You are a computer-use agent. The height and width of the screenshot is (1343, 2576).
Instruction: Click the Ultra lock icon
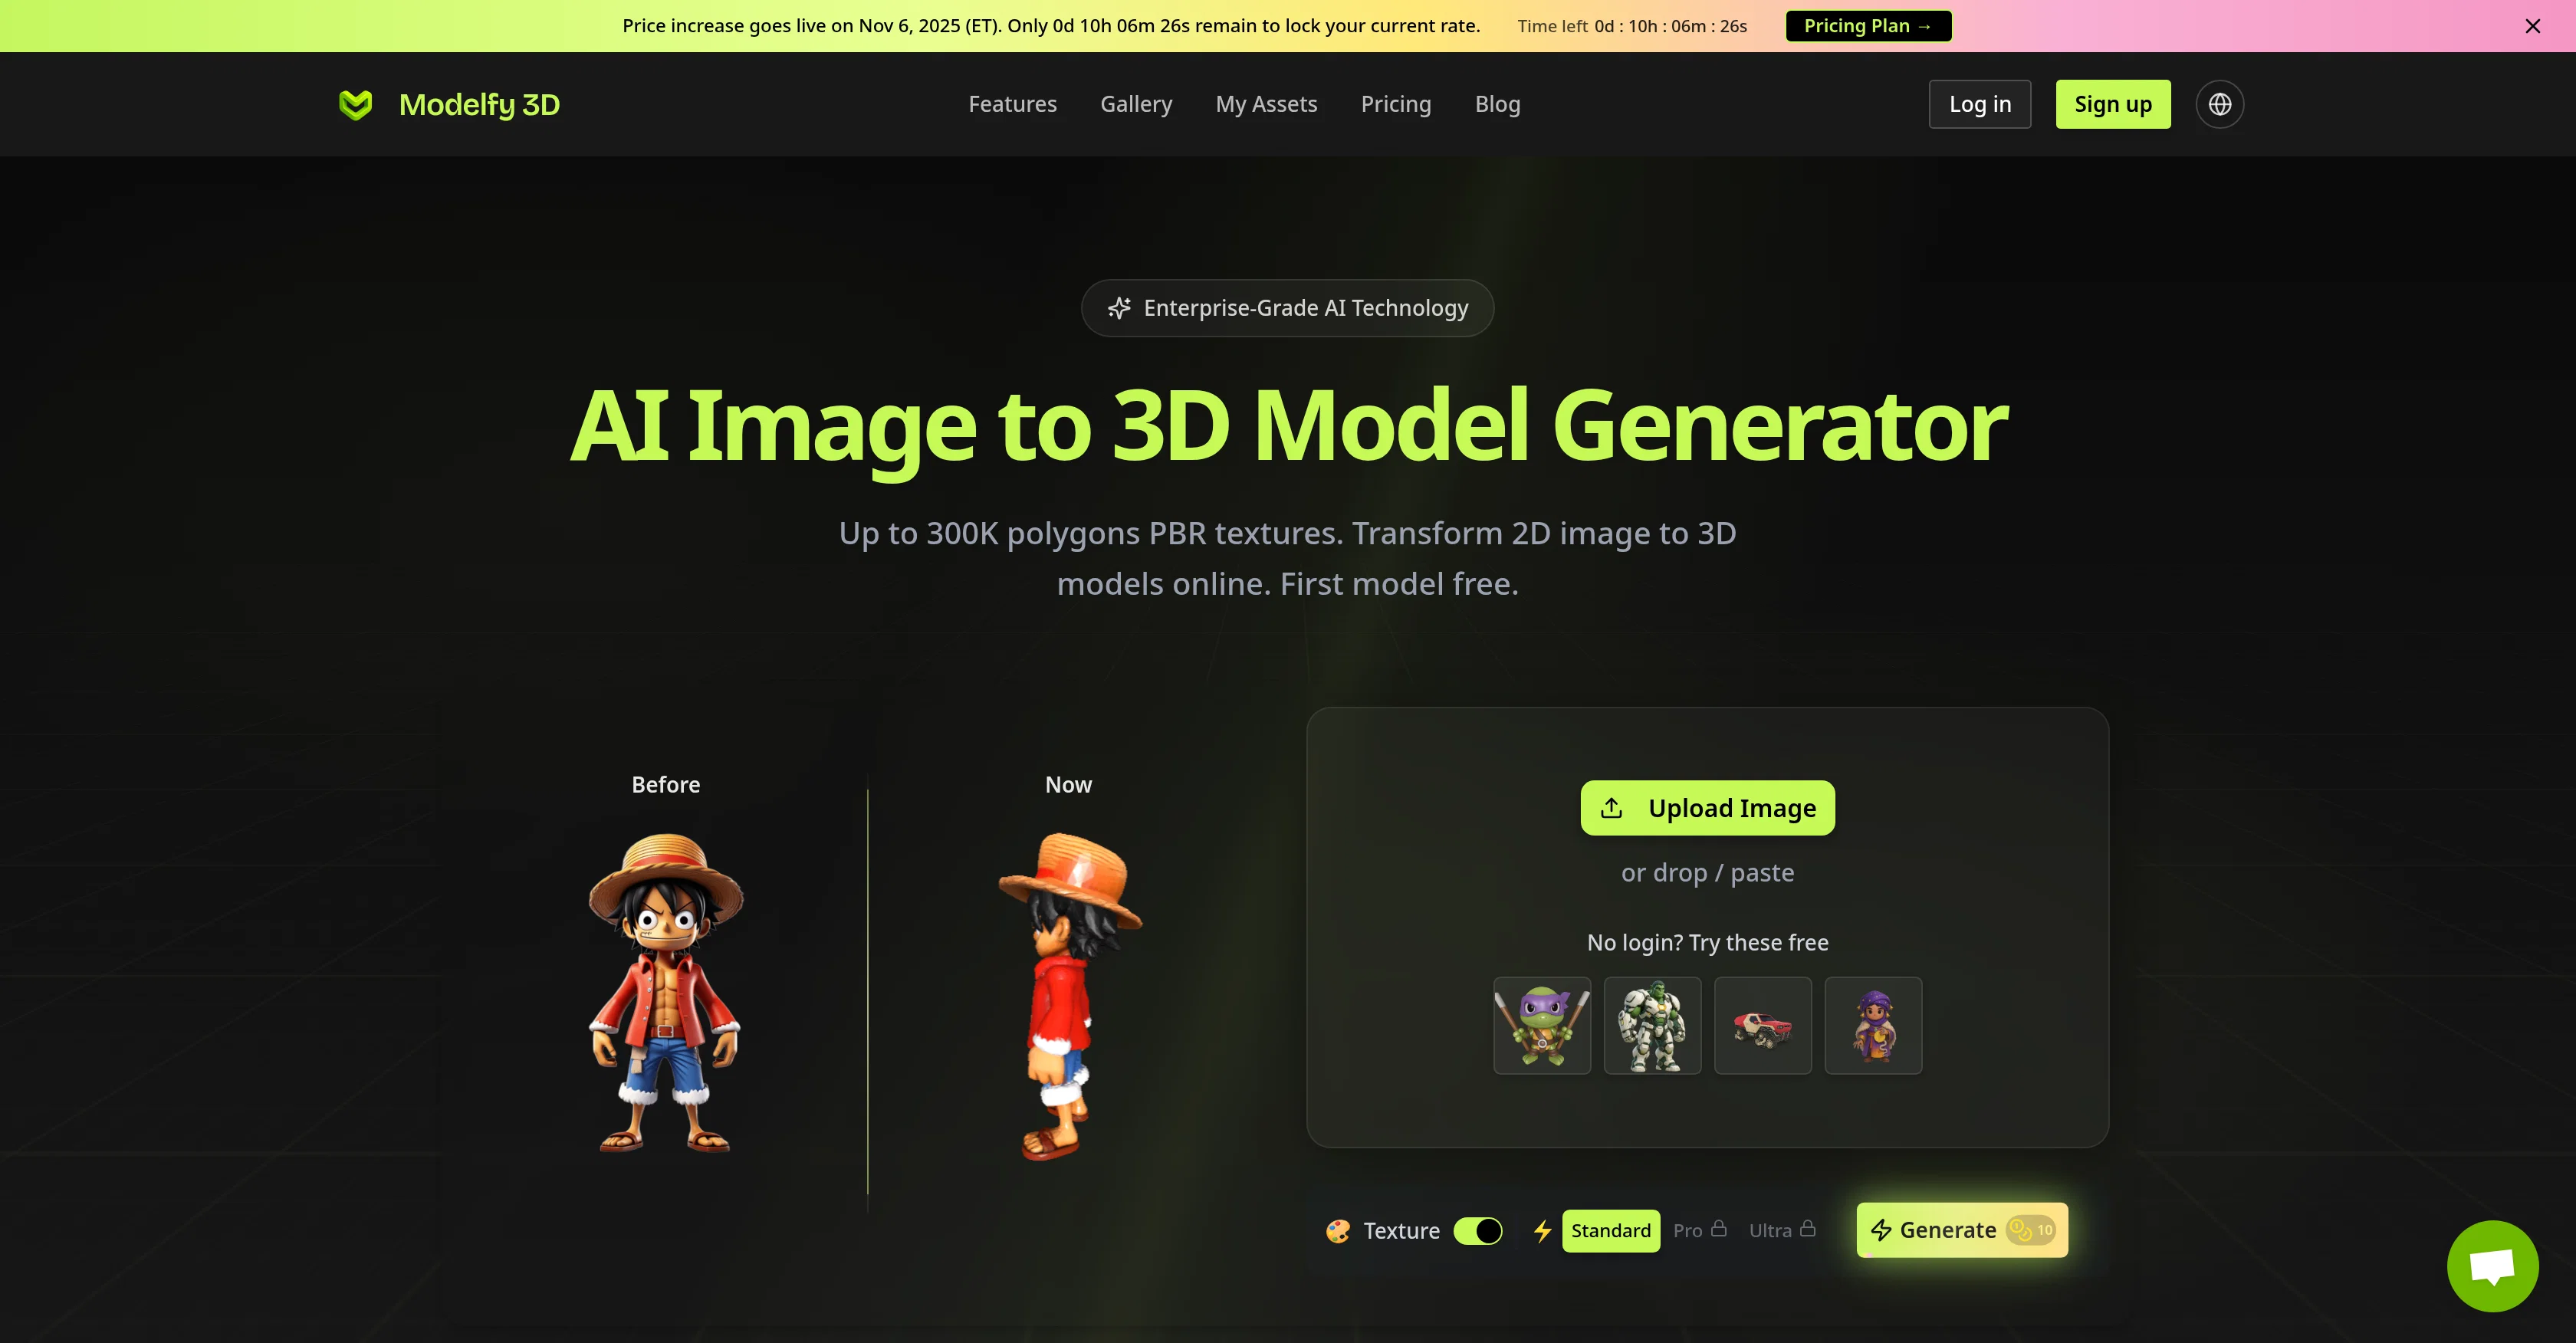[1807, 1228]
